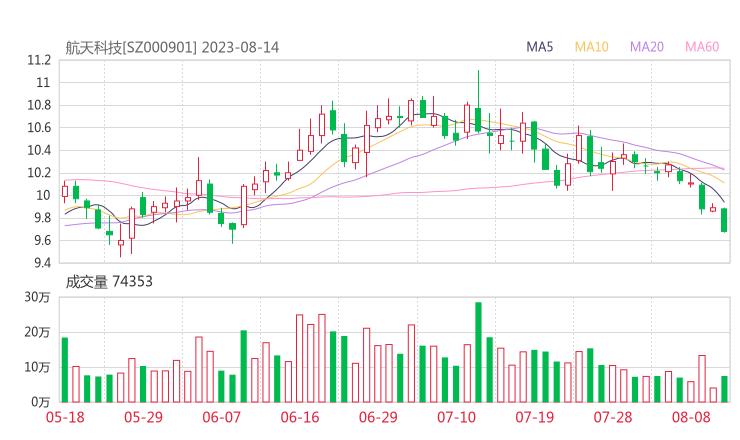Viewport: 740px width, 440px height.
Task: Click the 07-28 date axis label
Action: click(613, 417)
